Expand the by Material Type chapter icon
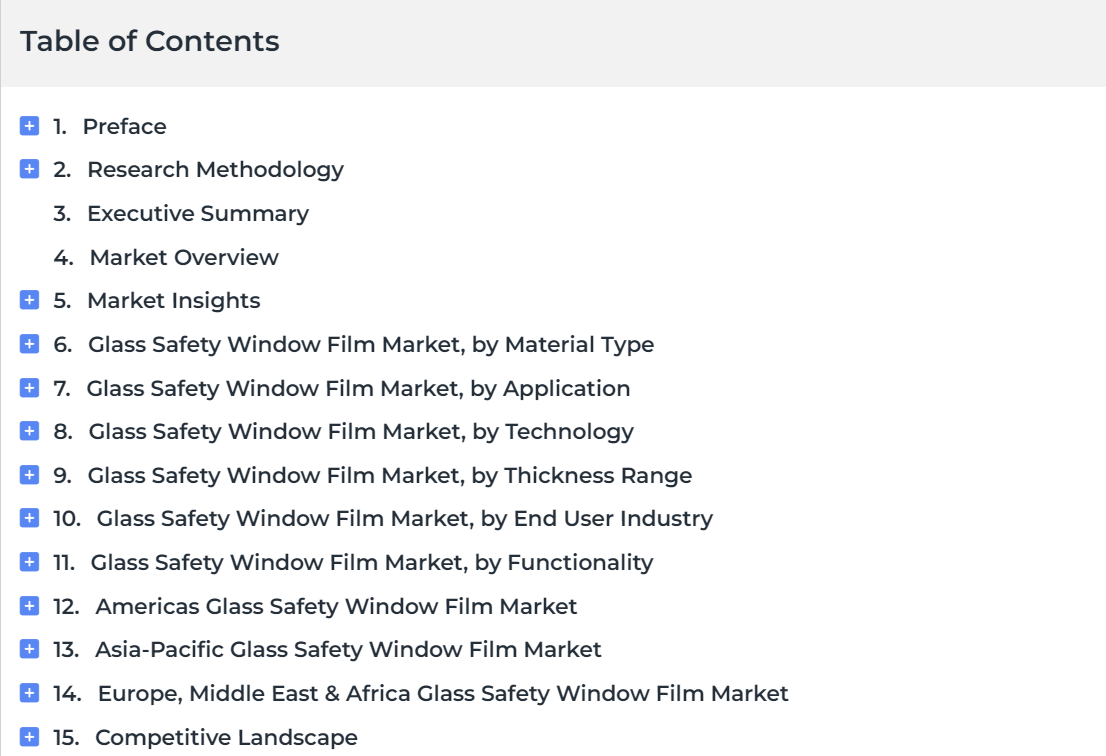This screenshot has height=756, width=1106. (29, 344)
